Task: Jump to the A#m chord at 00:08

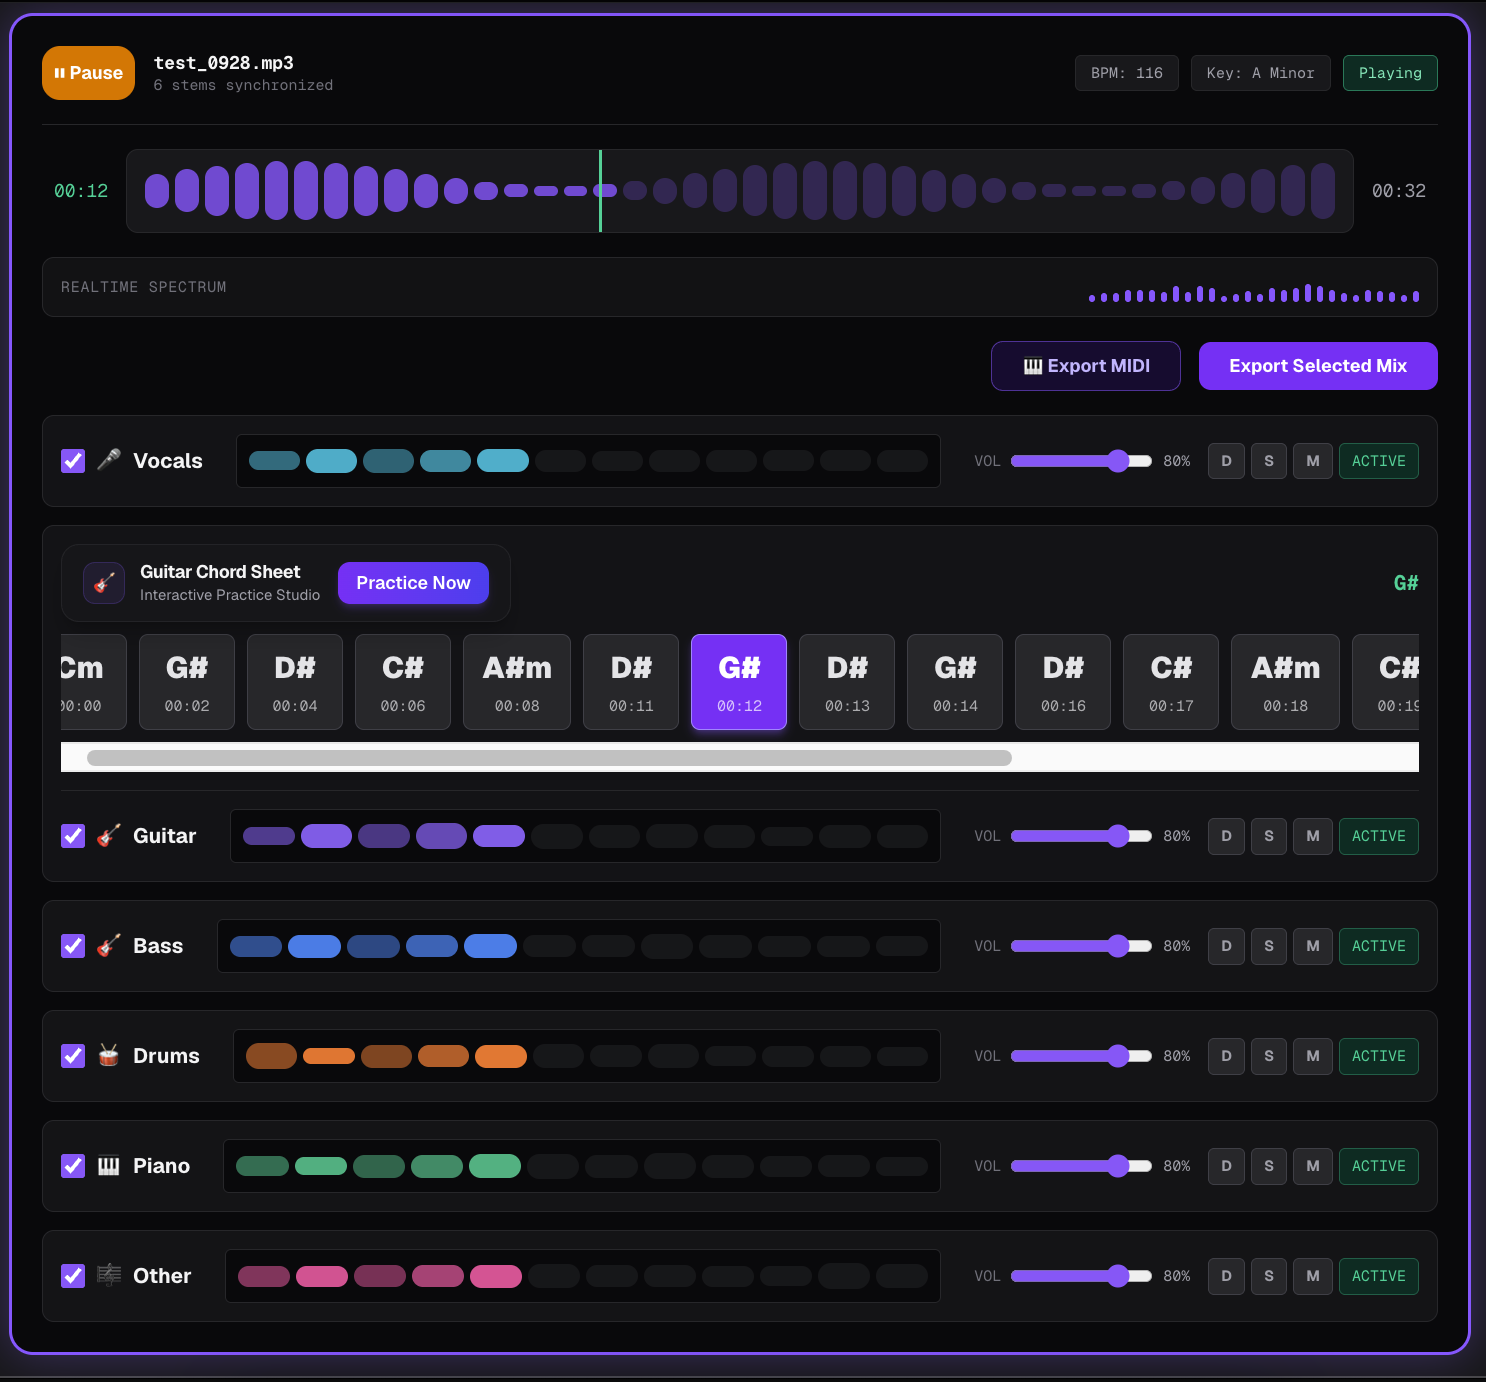Action: coord(517,682)
